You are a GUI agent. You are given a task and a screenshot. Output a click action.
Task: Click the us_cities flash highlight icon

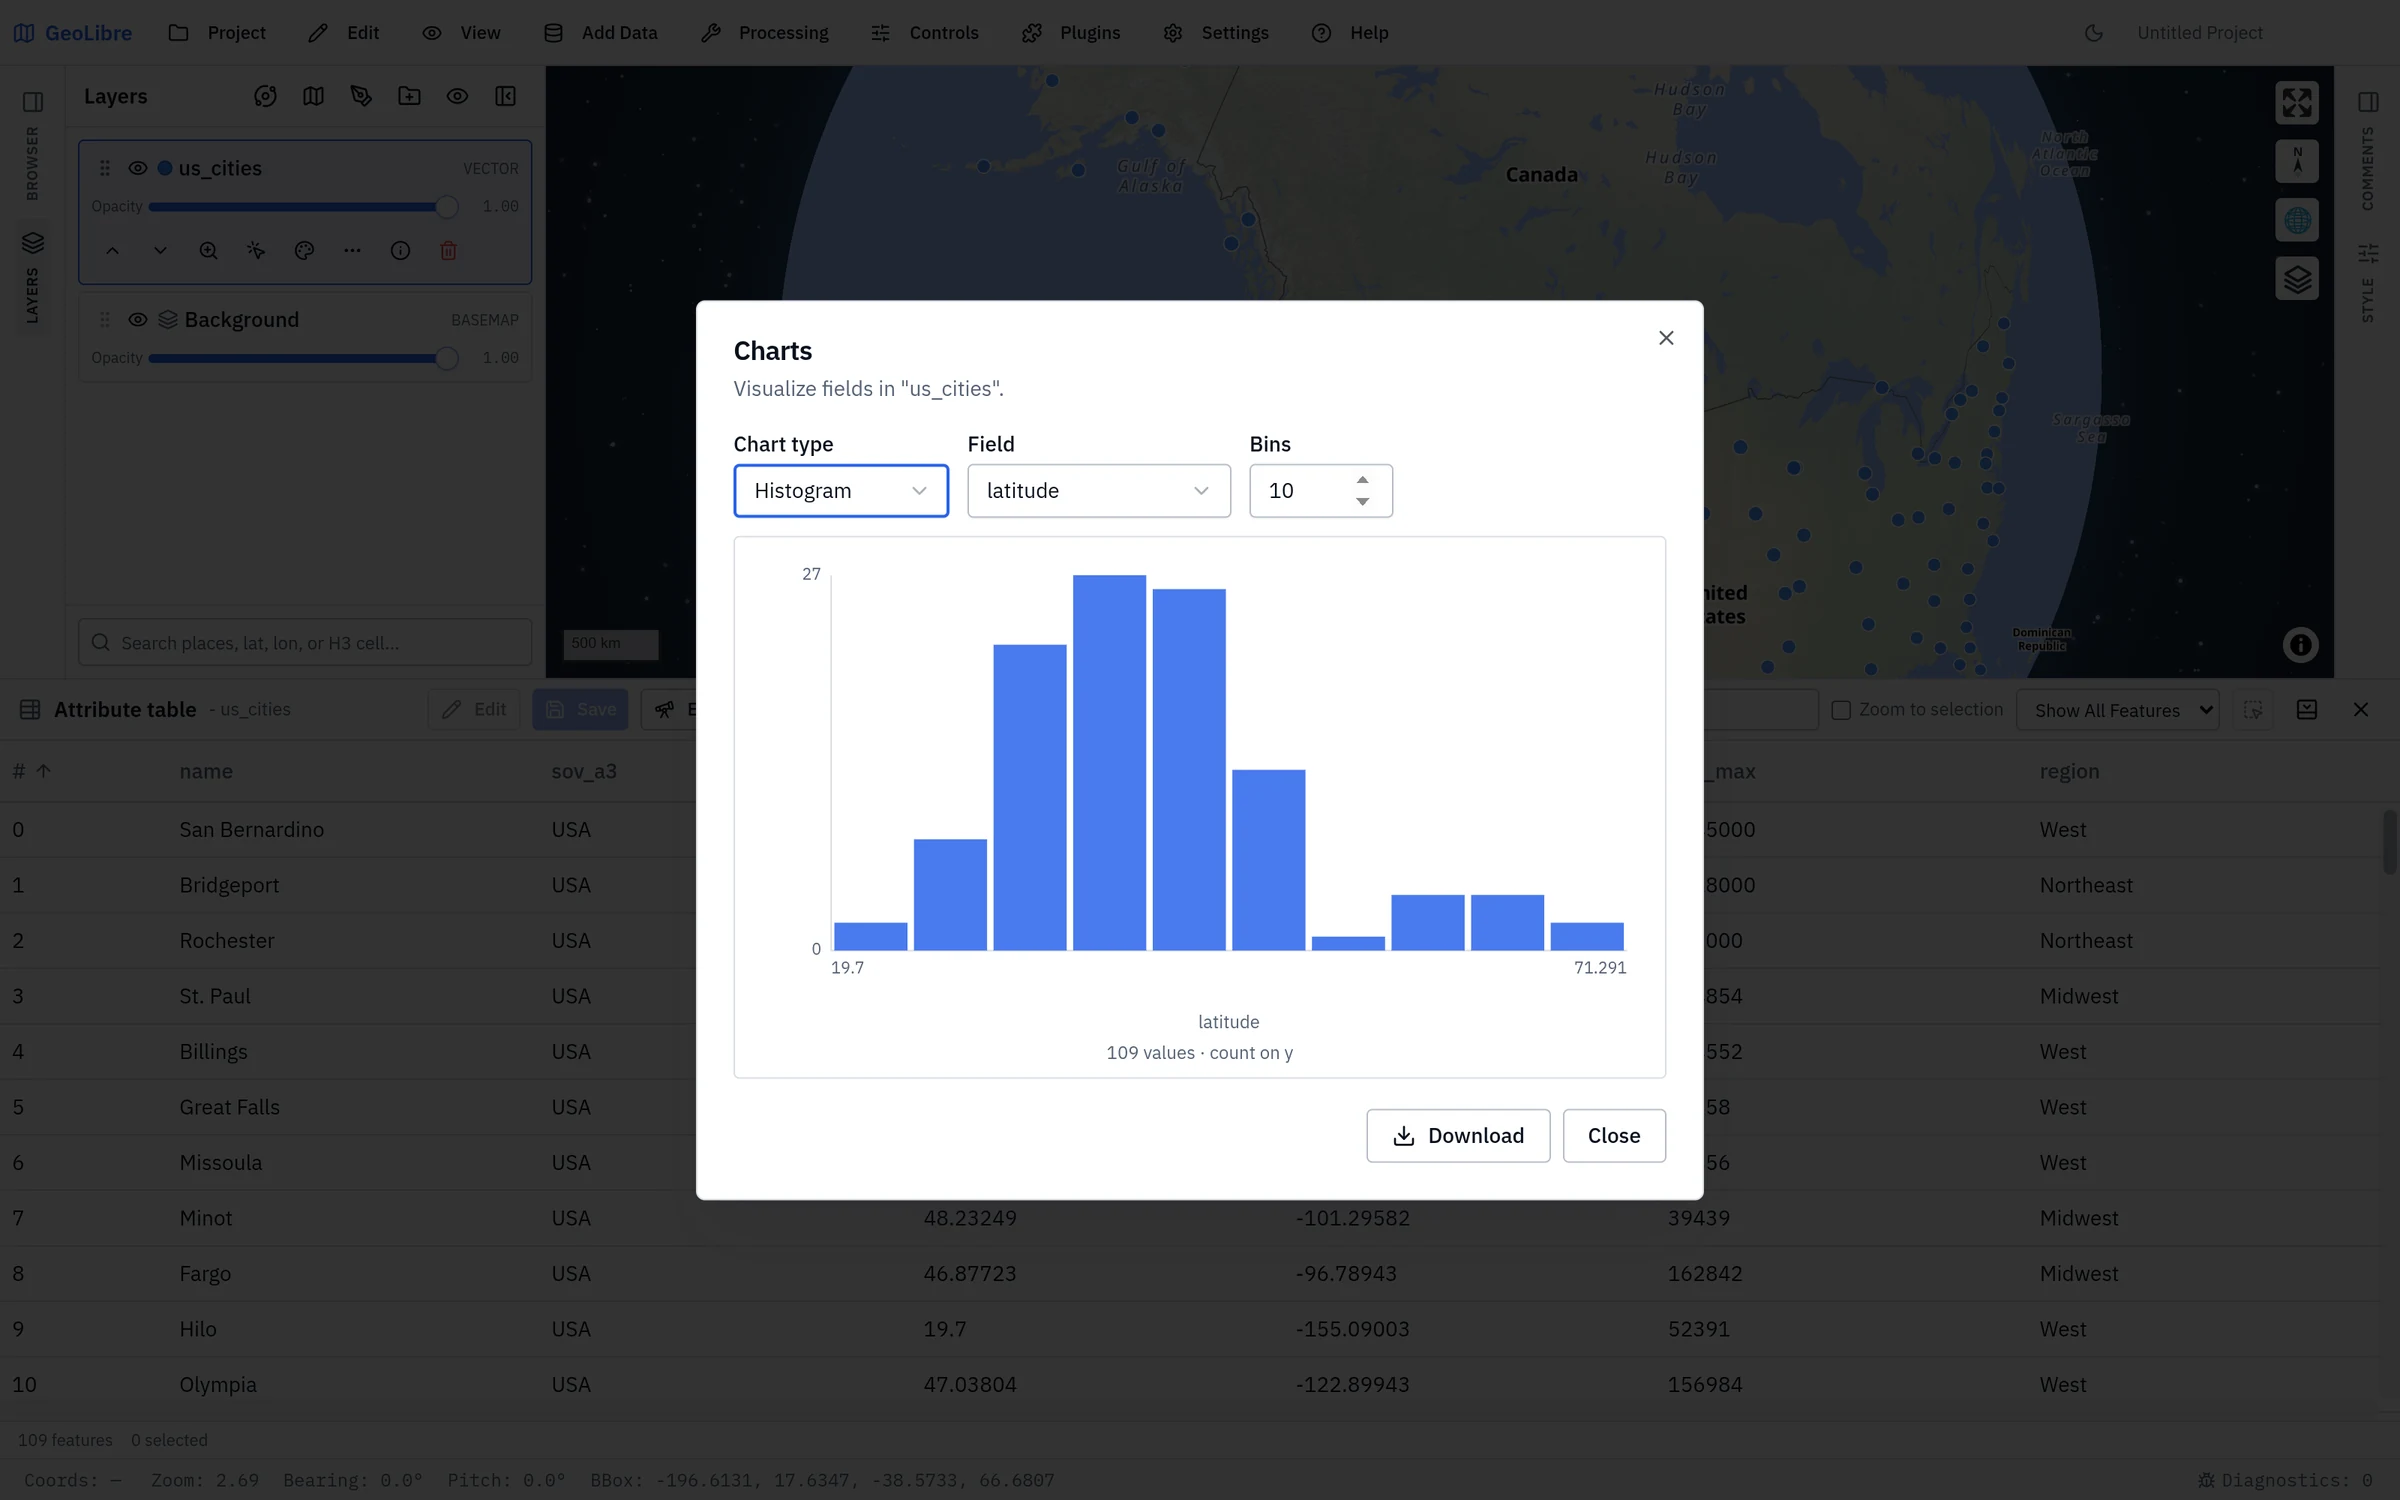[x=256, y=251]
